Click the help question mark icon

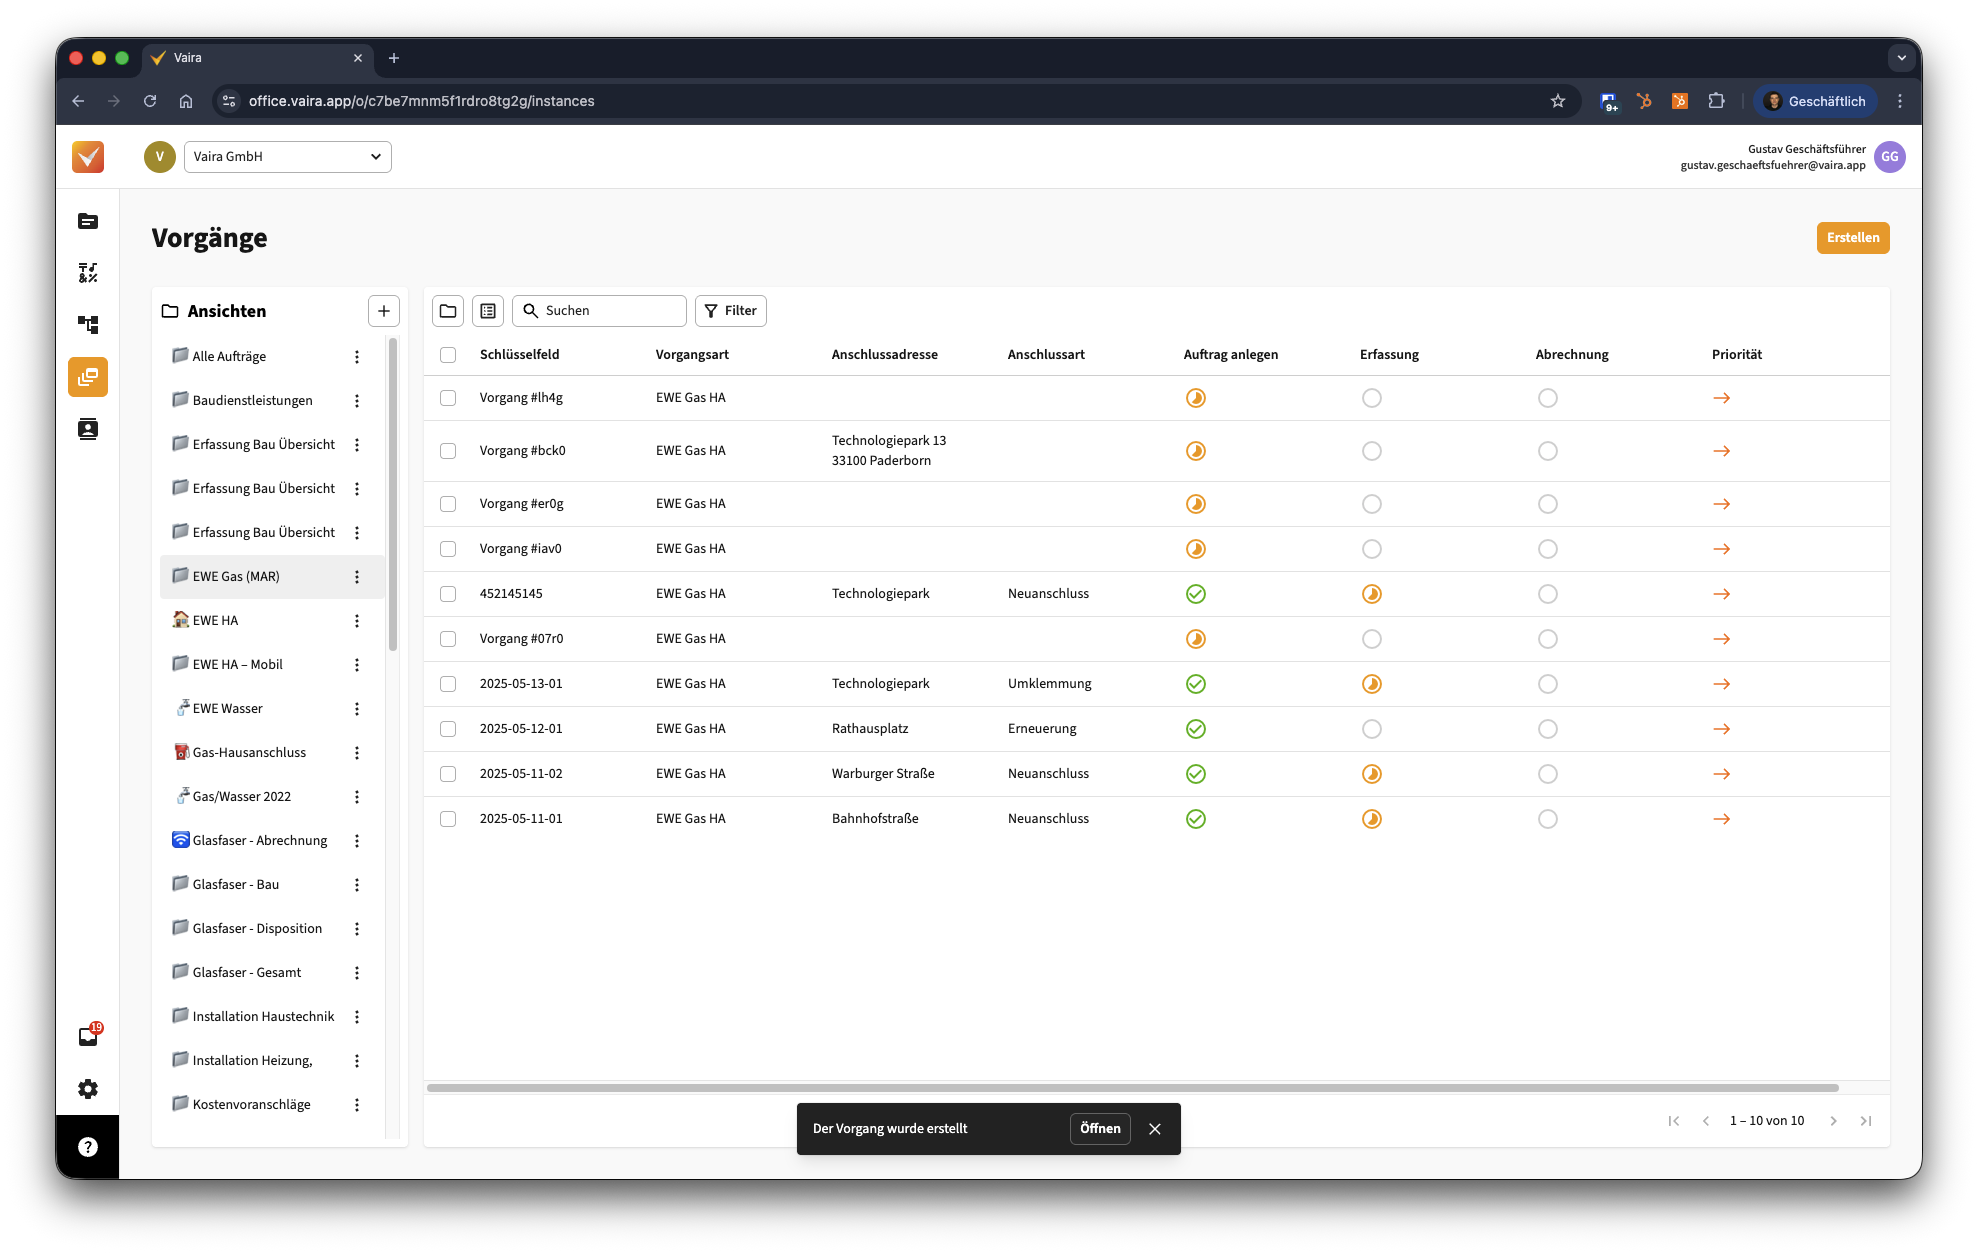pos(88,1147)
